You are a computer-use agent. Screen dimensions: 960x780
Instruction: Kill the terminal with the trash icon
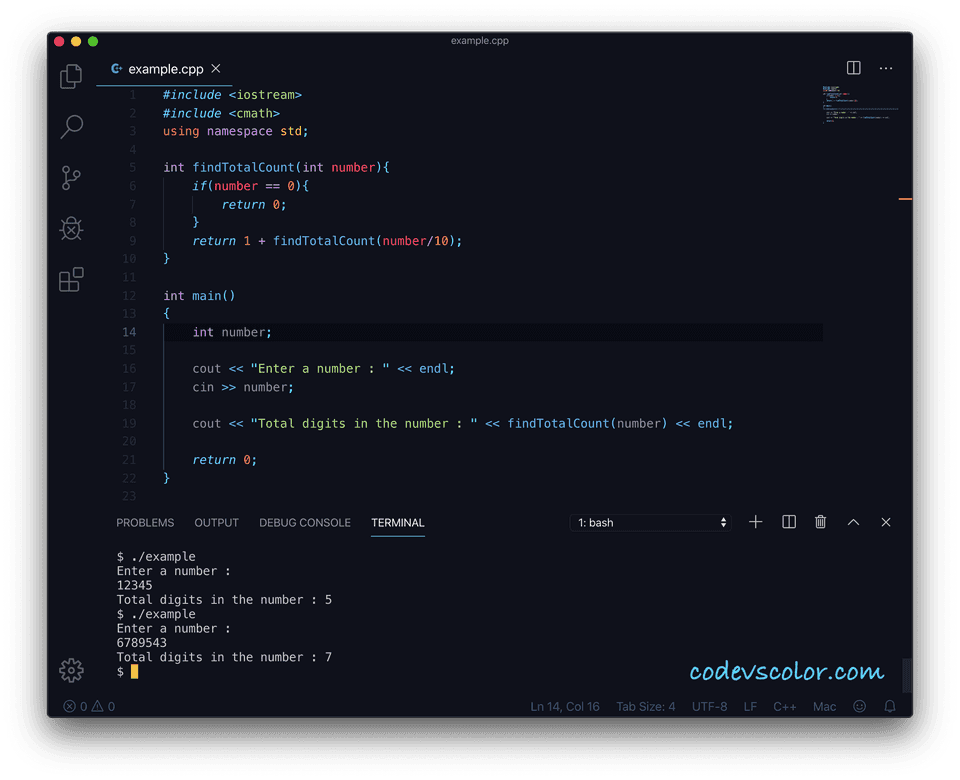pyautogui.click(x=820, y=521)
